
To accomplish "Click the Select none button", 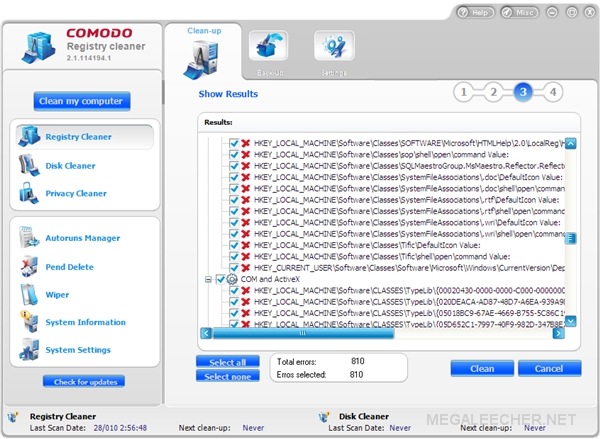I will [x=228, y=376].
